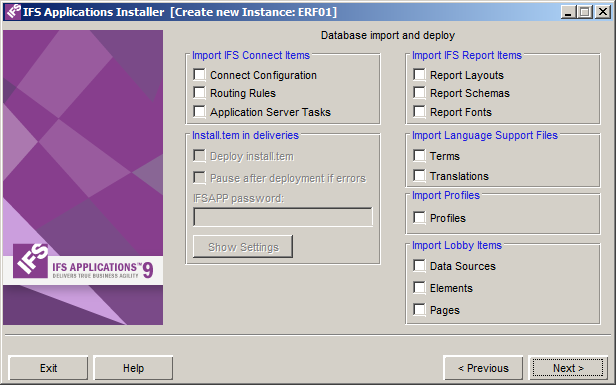Screen dimensions: 616x385
Task: Close the installer window
Action: [x=603, y=12]
